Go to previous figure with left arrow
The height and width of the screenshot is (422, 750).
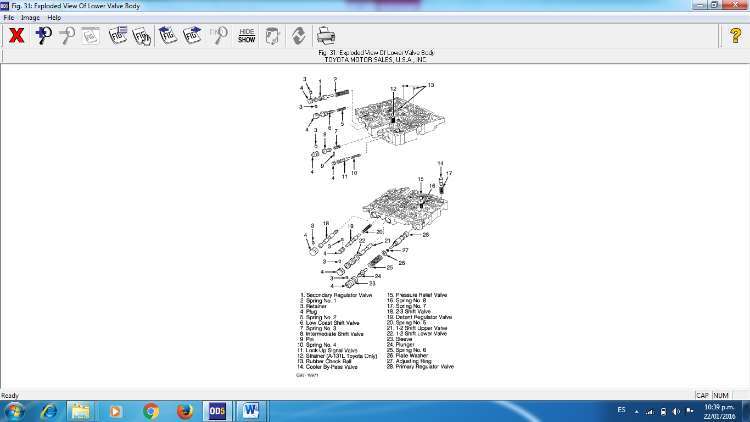[169, 35]
